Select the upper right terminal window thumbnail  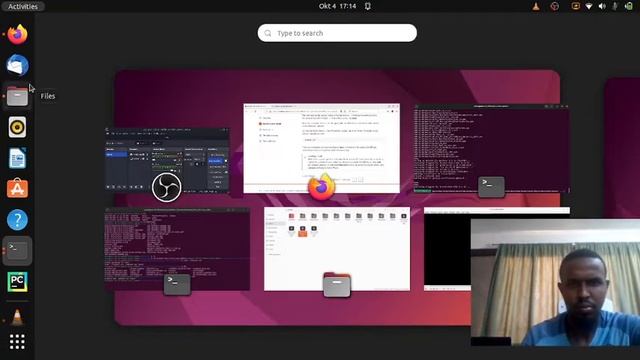click(x=491, y=148)
